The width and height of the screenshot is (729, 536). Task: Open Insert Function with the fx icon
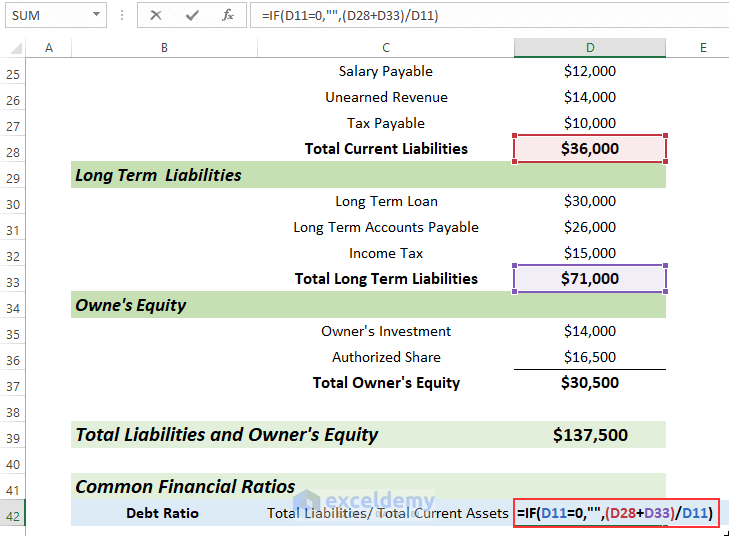[227, 15]
